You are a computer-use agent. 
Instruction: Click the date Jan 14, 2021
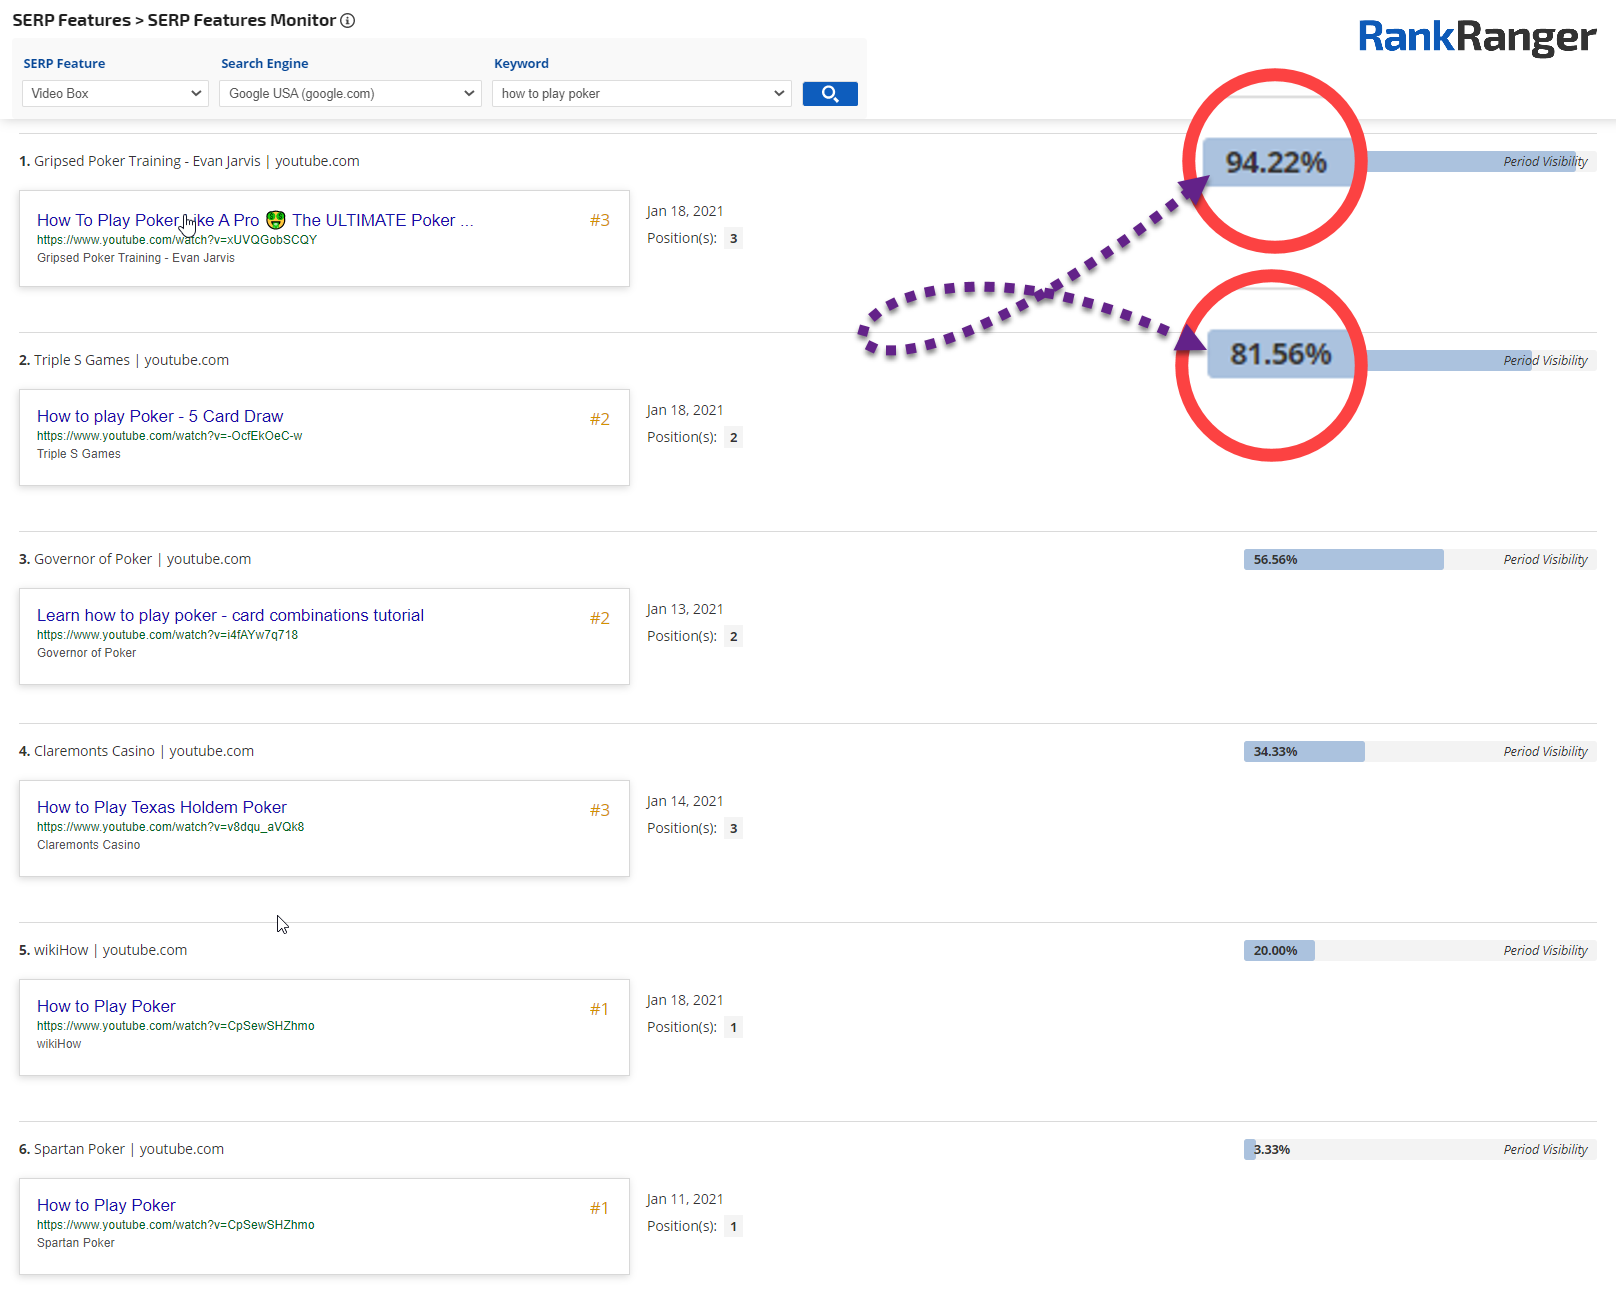pyautogui.click(x=685, y=801)
